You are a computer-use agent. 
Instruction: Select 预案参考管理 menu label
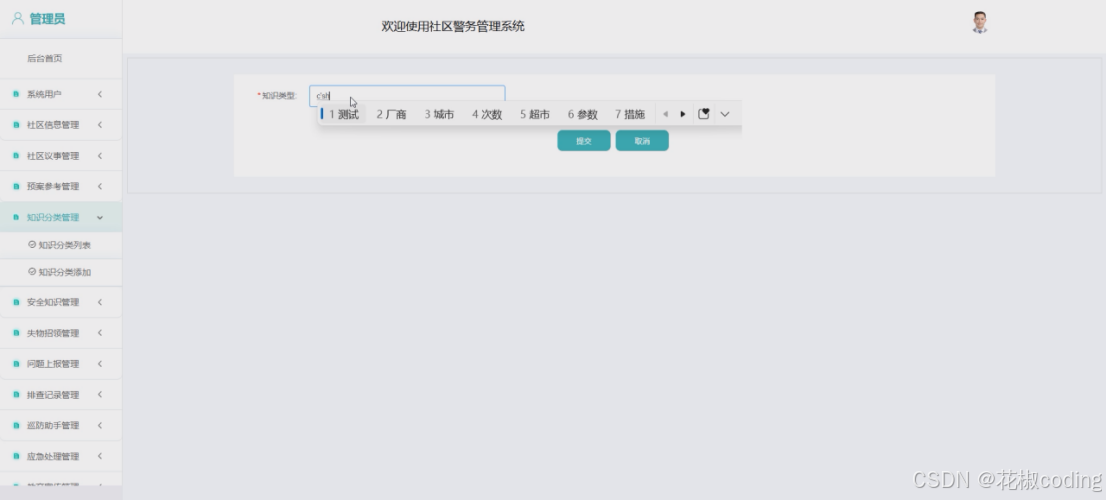click(53, 186)
